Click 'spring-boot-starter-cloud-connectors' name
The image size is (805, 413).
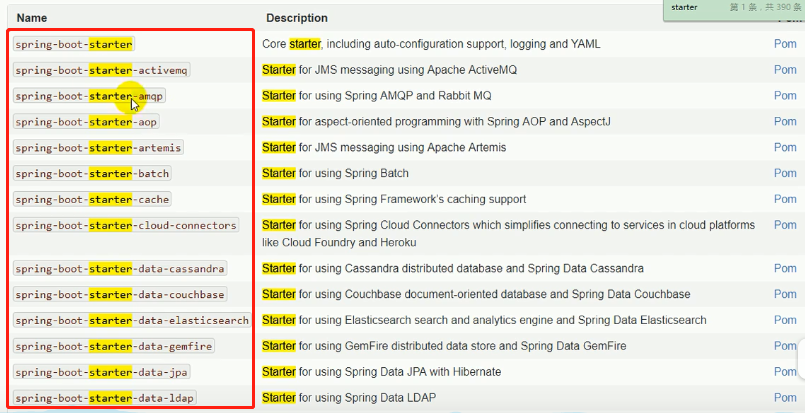(126, 226)
